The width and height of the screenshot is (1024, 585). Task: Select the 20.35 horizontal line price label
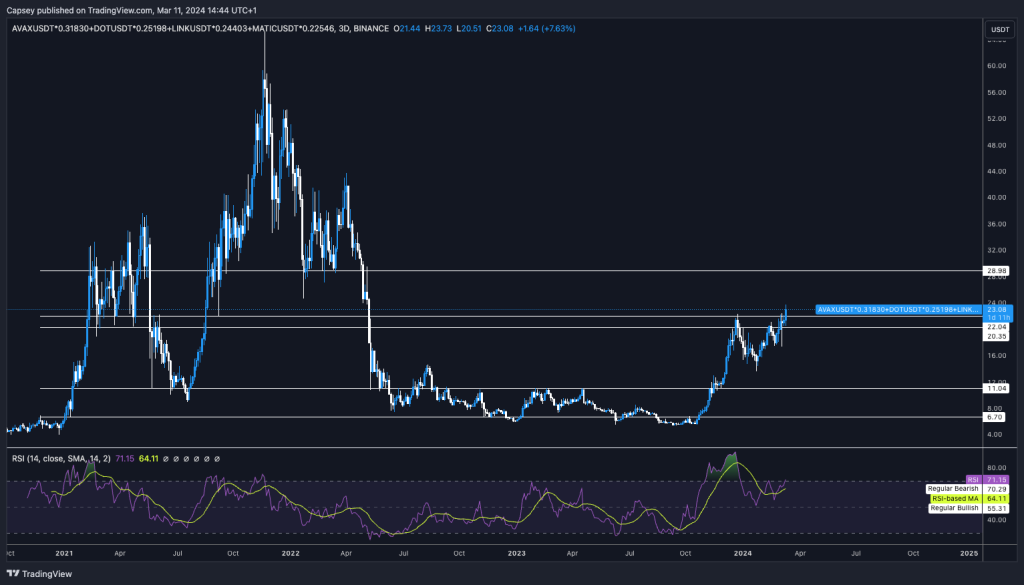point(997,336)
